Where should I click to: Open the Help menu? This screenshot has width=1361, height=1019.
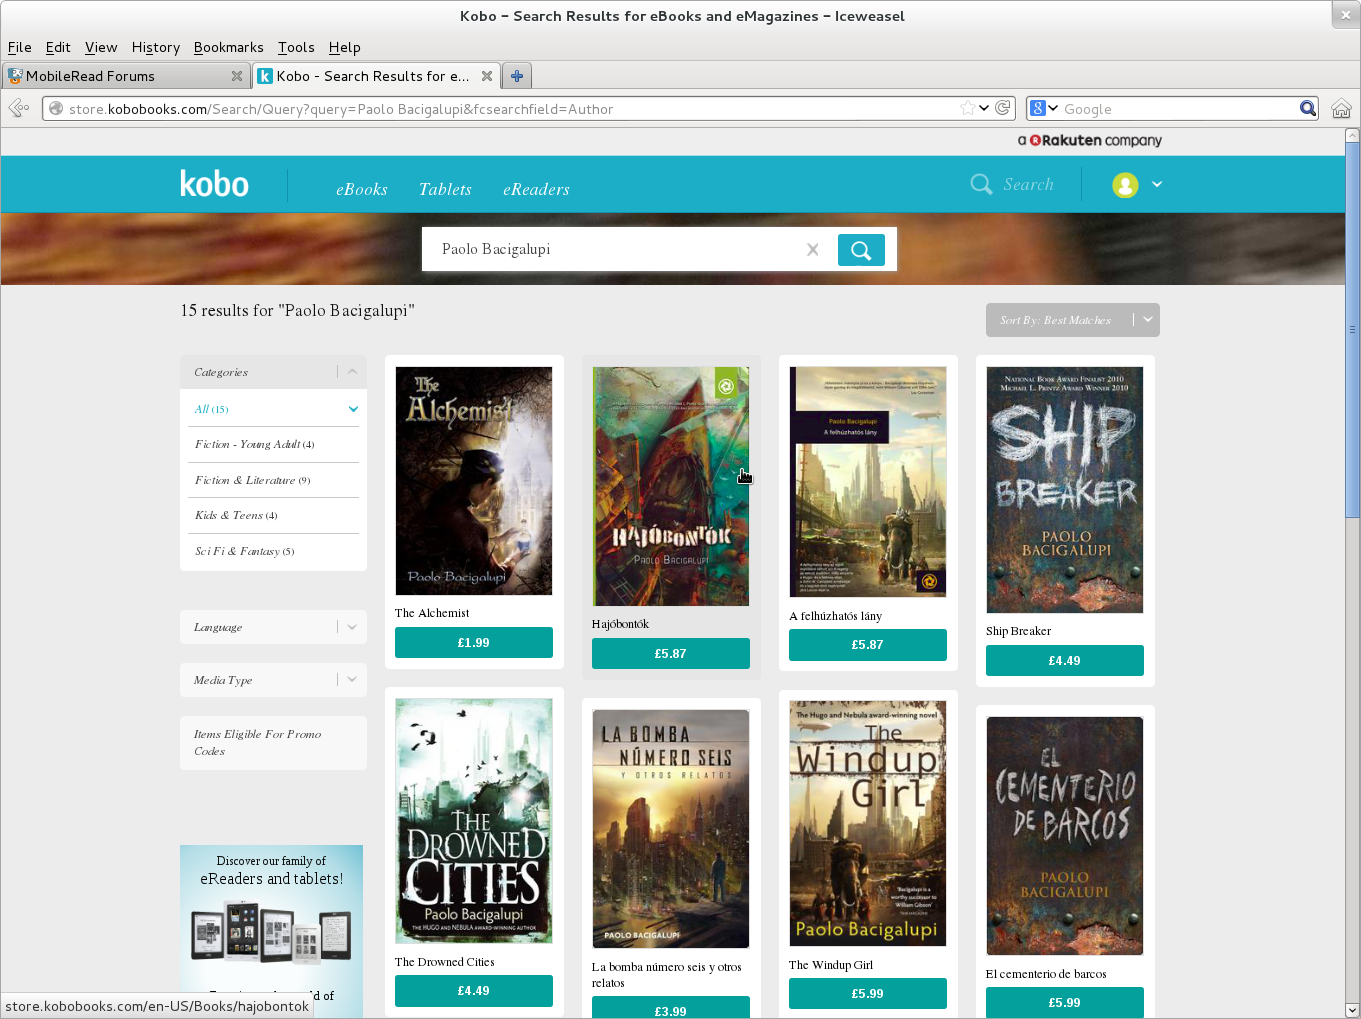[x=345, y=47]
